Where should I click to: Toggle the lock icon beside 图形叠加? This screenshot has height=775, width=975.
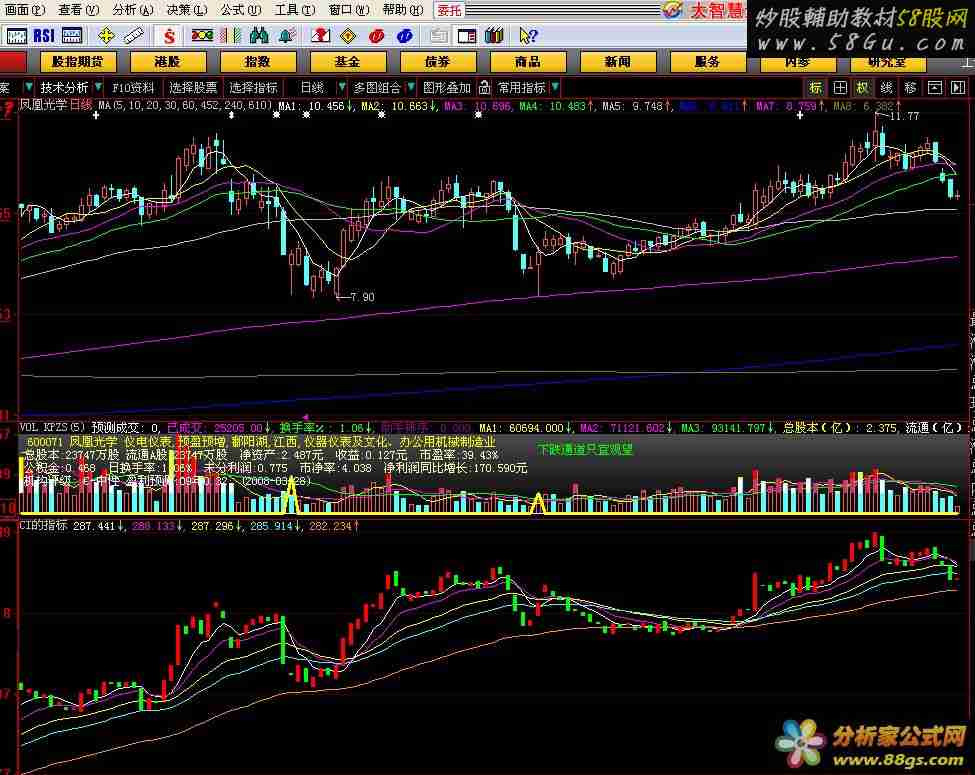[485, 88]
